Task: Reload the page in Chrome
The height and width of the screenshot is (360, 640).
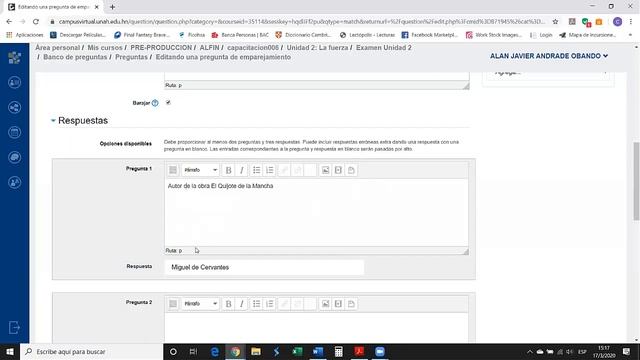Action: tap(36, 22)
